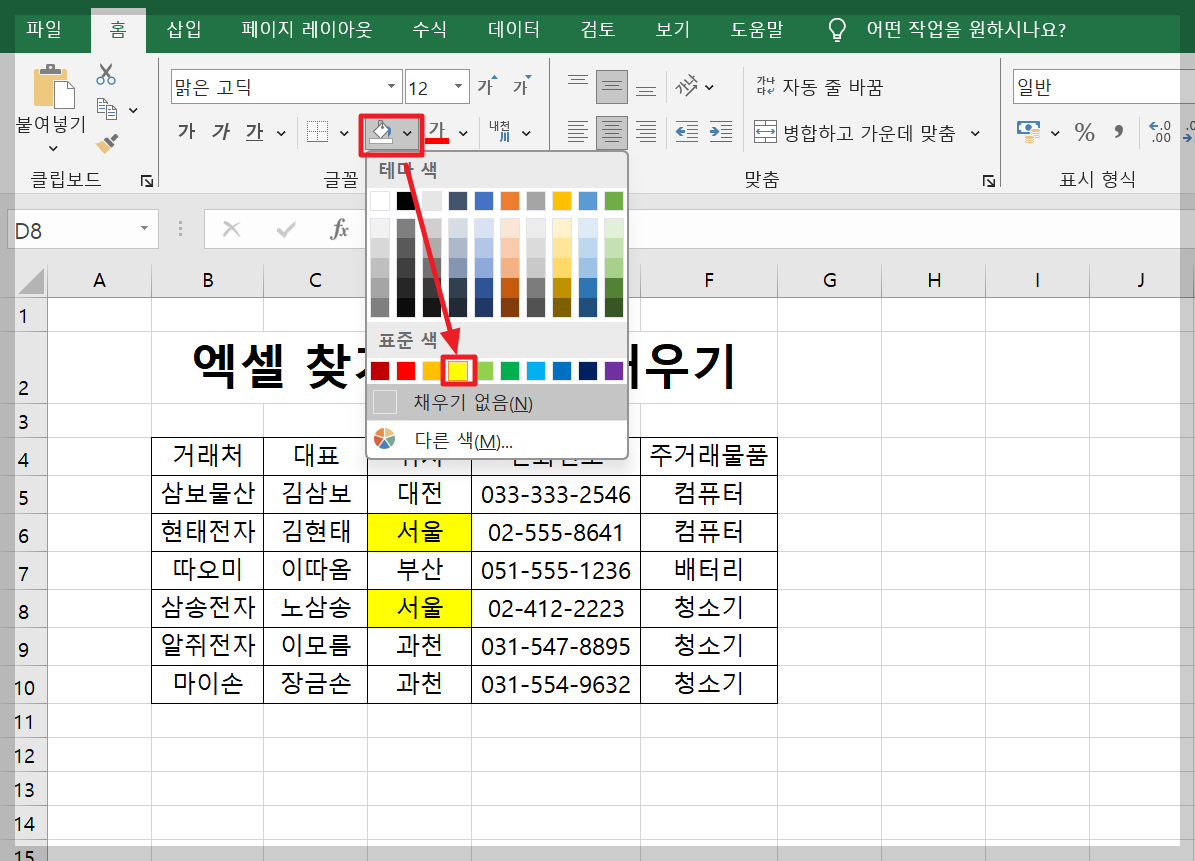Open the font size dropdown showing 12
1195x861 pixels.
coord(457,86)
